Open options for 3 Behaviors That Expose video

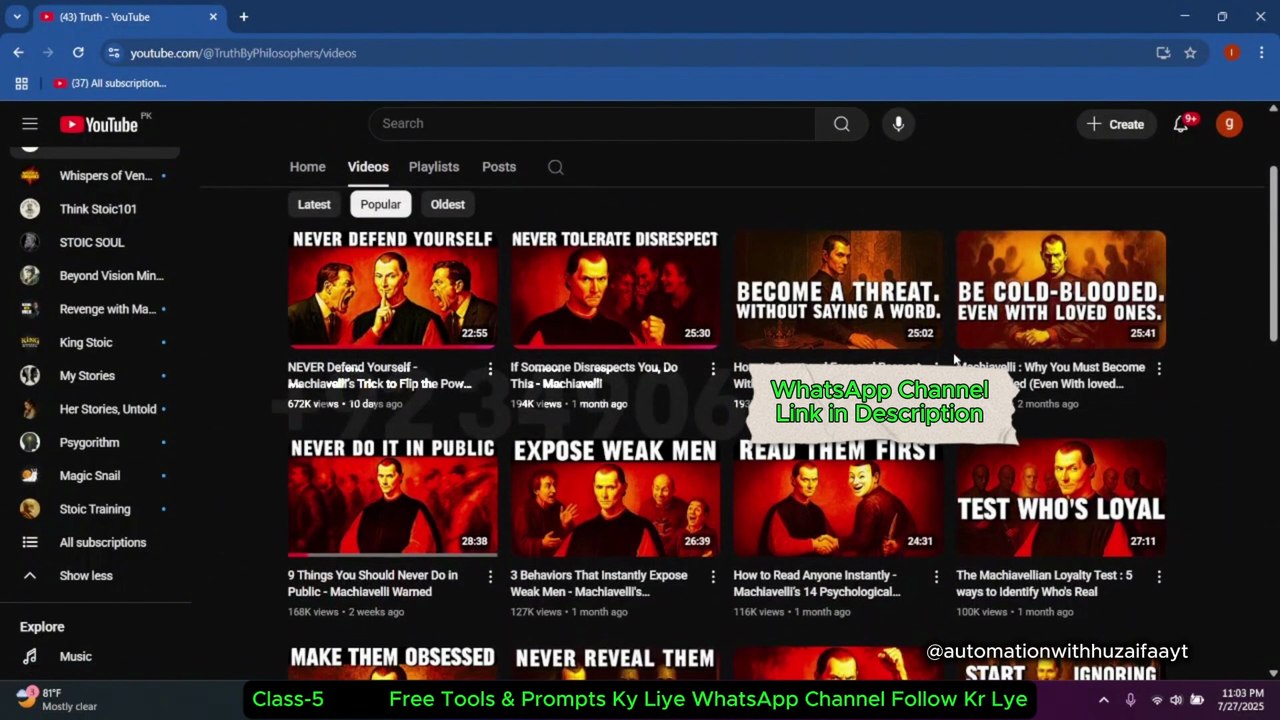pos(713,577)
